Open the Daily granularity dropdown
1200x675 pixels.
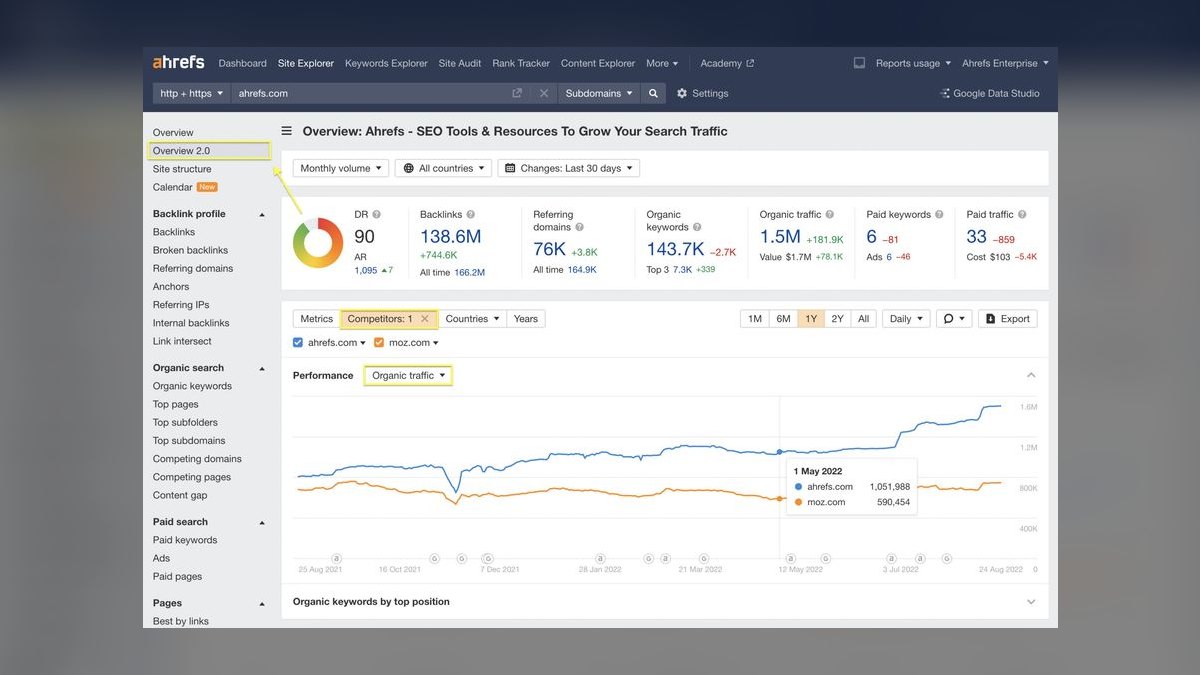(907, 319)
